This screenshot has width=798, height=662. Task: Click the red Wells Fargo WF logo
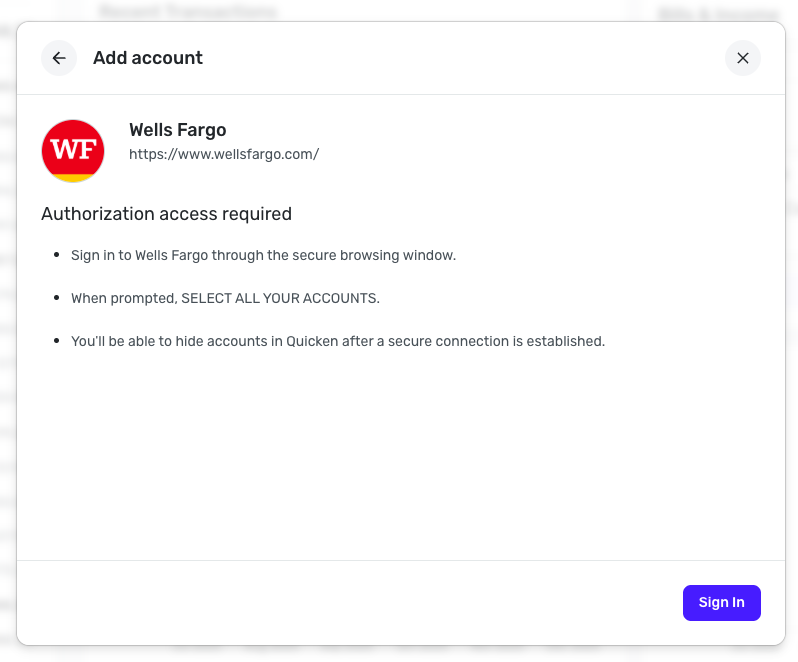pyautogui.click(x=73, y=149)
